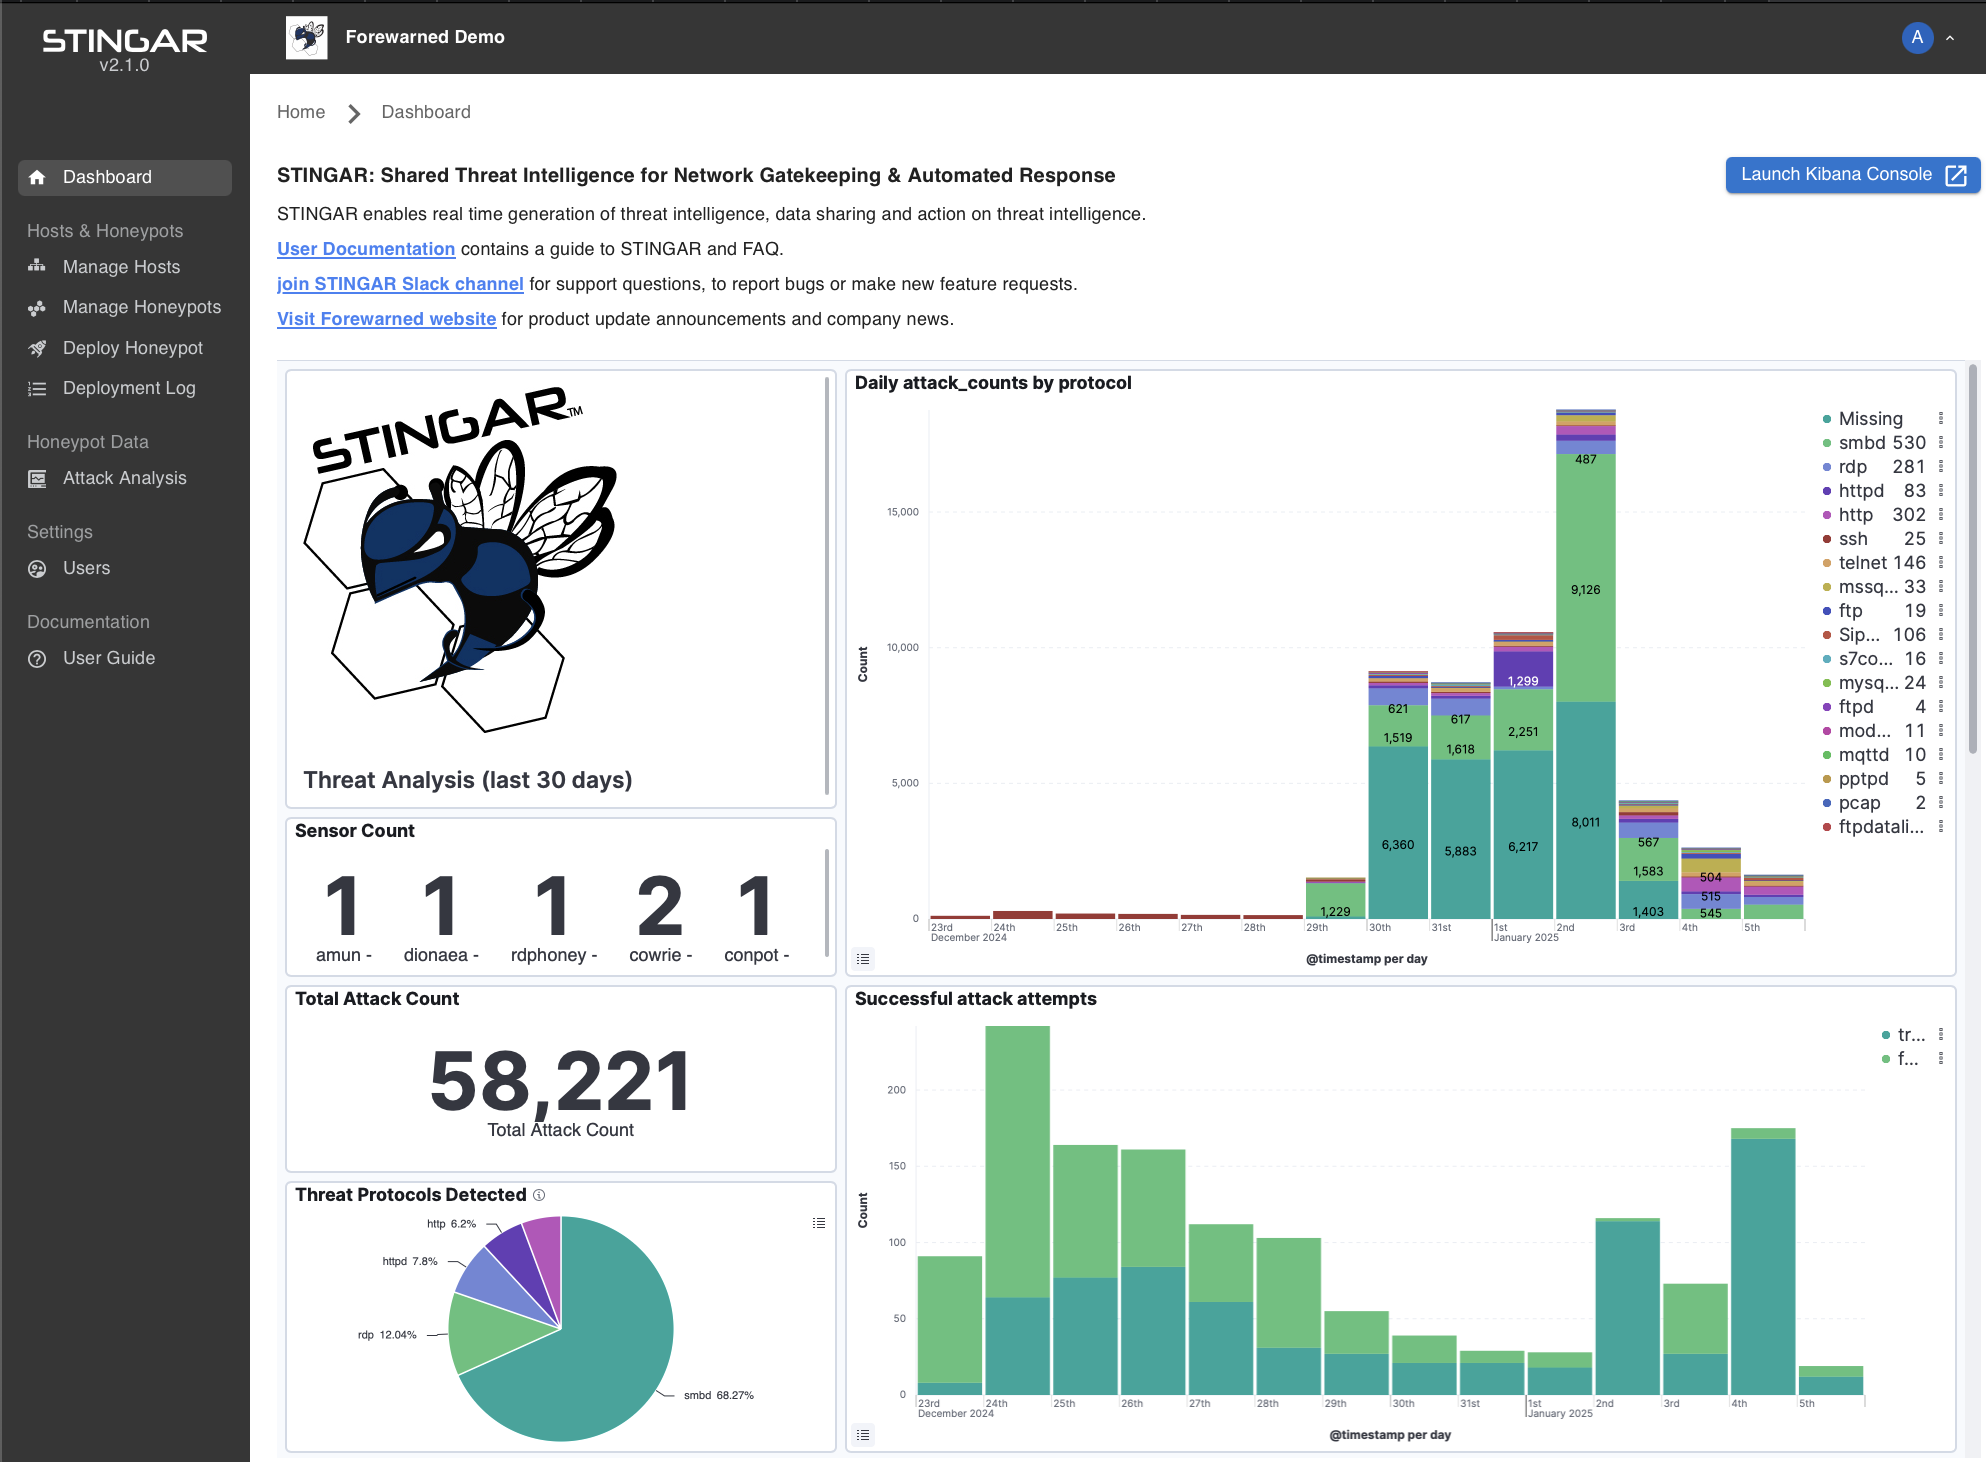Click the ftpdatalisten legend label
Viewport: 1986px width, 1462px height.
1881,827
